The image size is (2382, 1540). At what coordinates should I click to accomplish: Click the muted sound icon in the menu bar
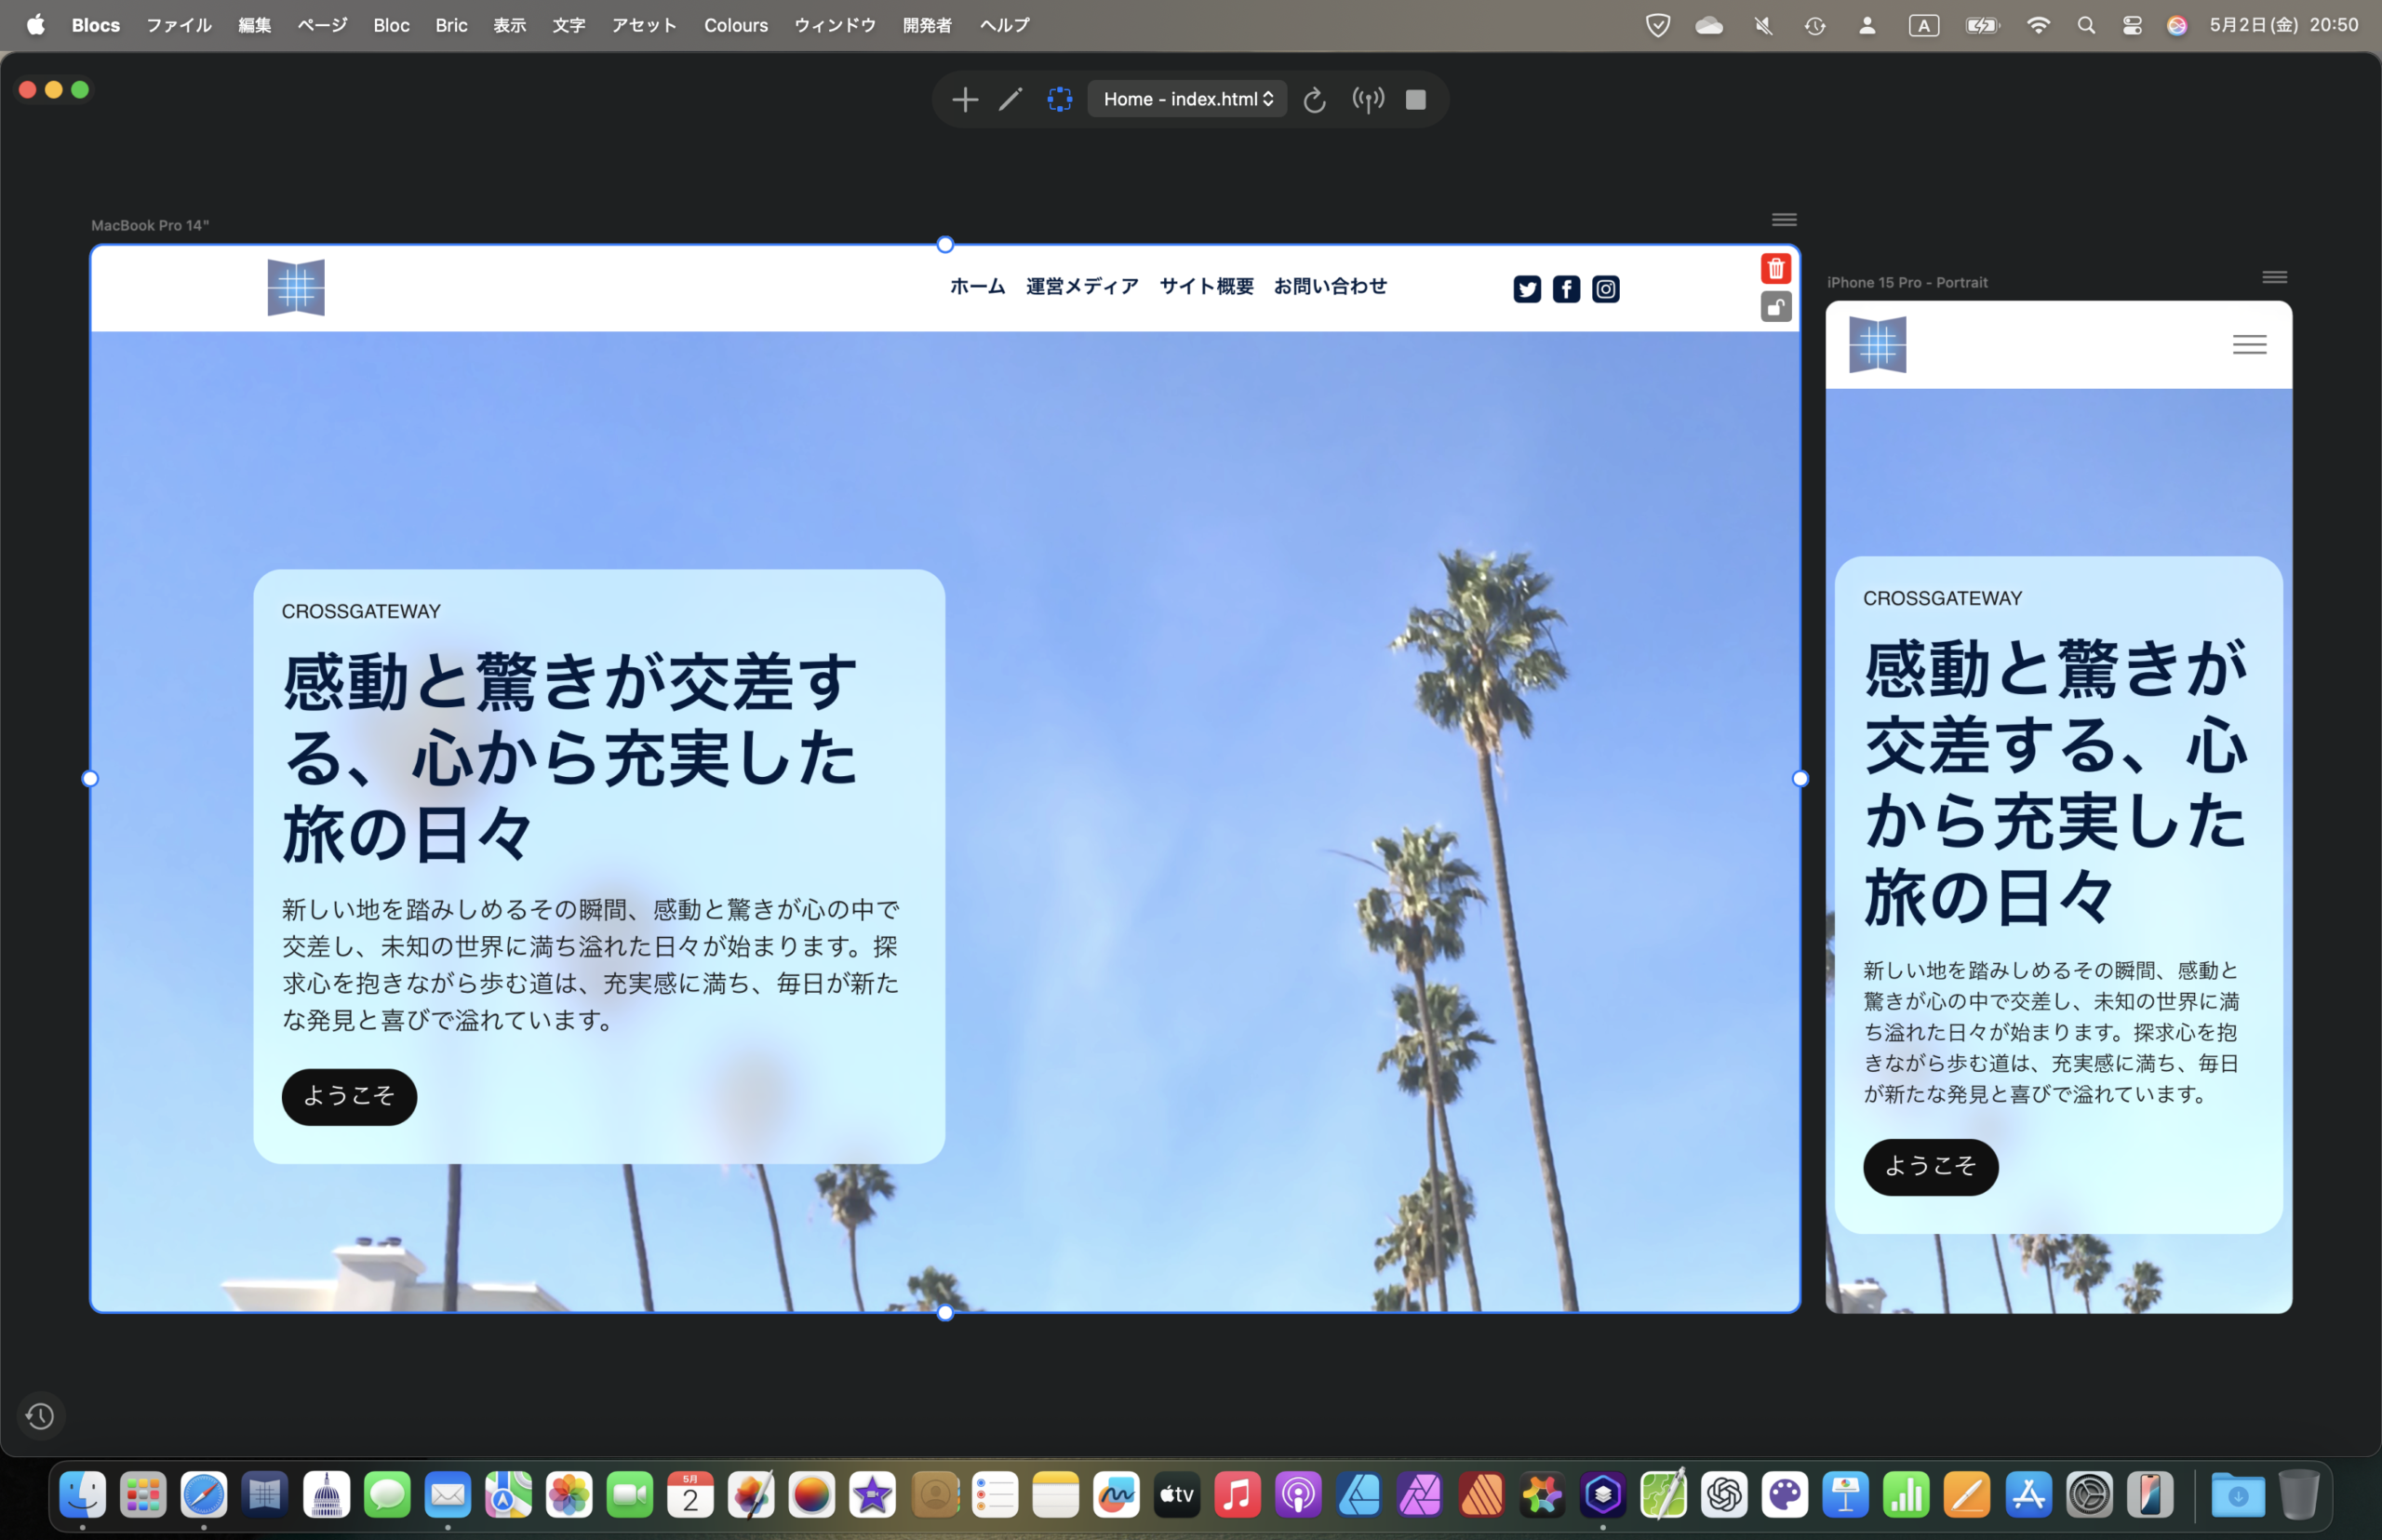tap(1763, 26)
